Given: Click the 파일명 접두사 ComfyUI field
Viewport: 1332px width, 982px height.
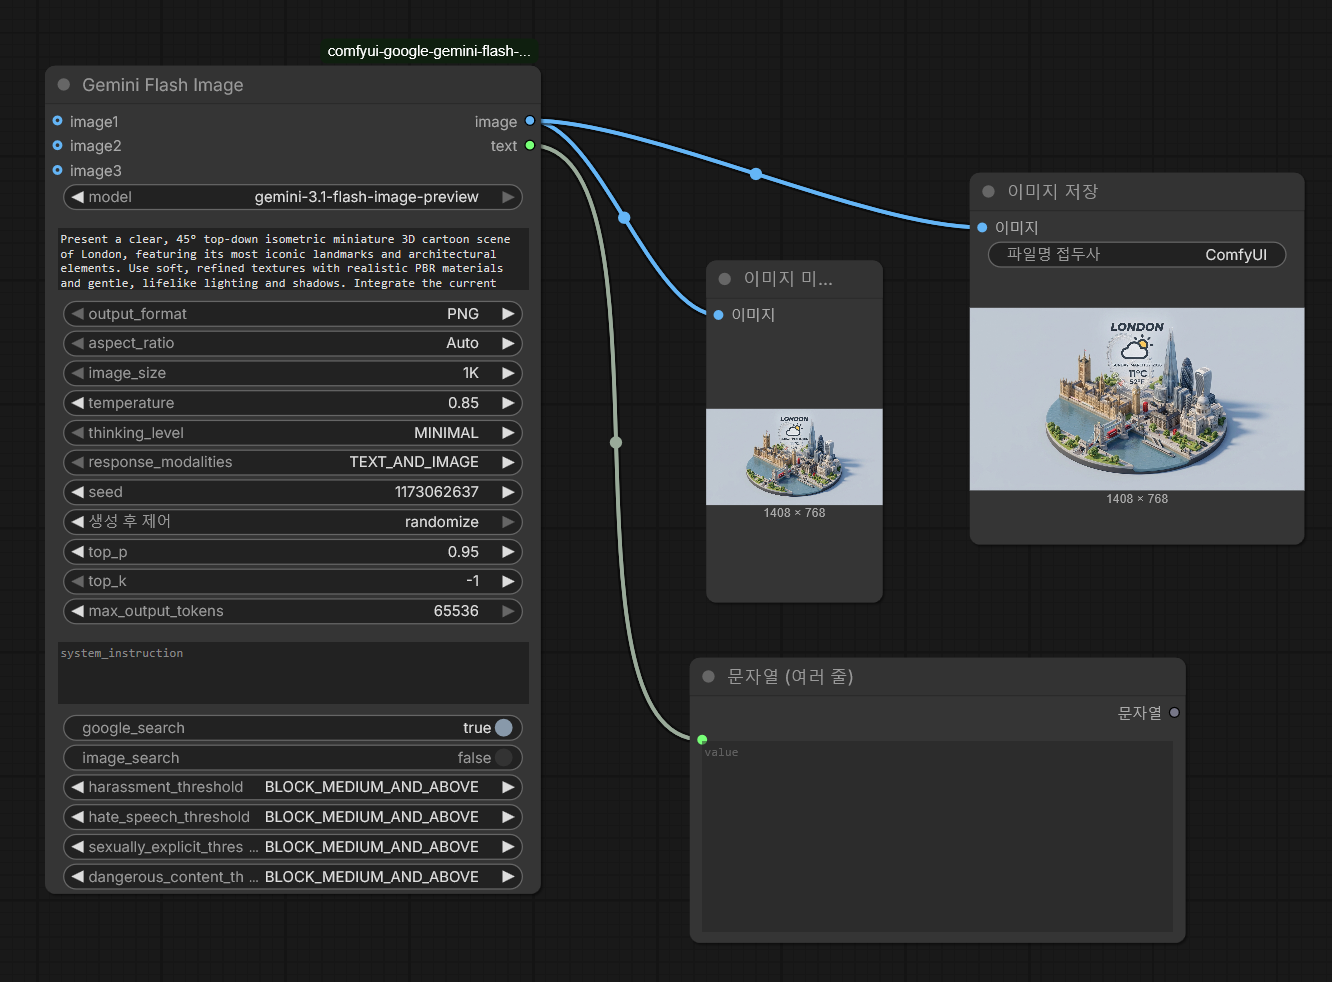Looking at the screenshot, I should (1137, 255).
